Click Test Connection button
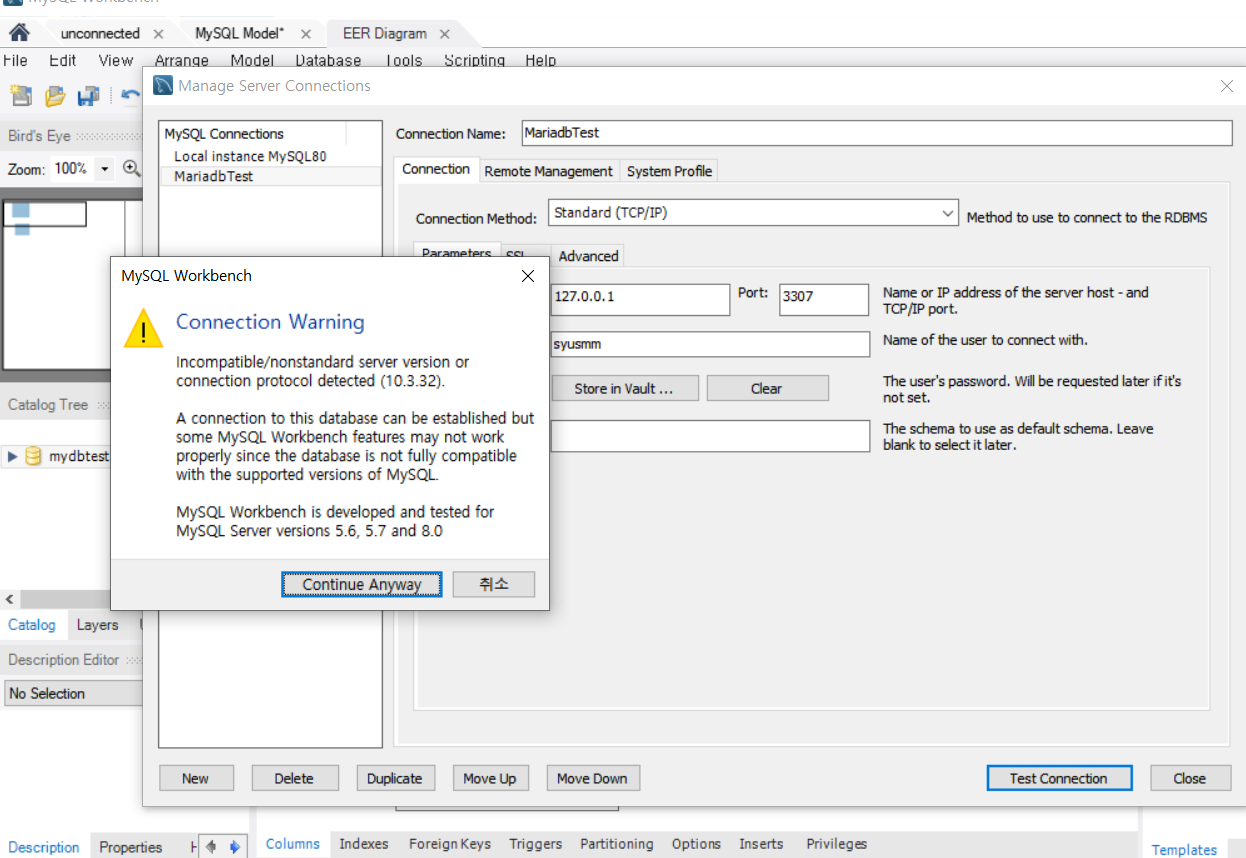 (x=1059, y=778)
